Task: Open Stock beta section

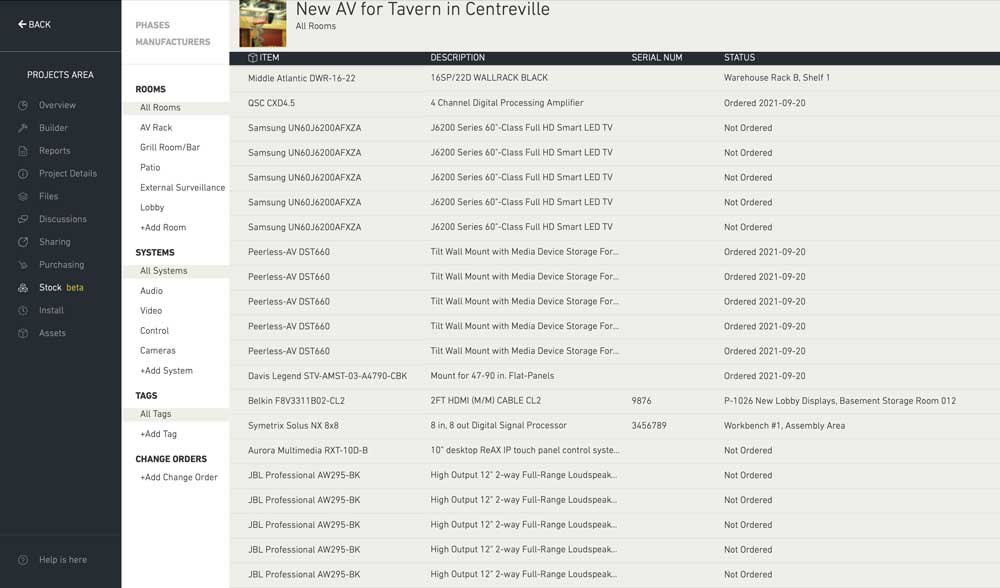Action: (x=61, y=288)
